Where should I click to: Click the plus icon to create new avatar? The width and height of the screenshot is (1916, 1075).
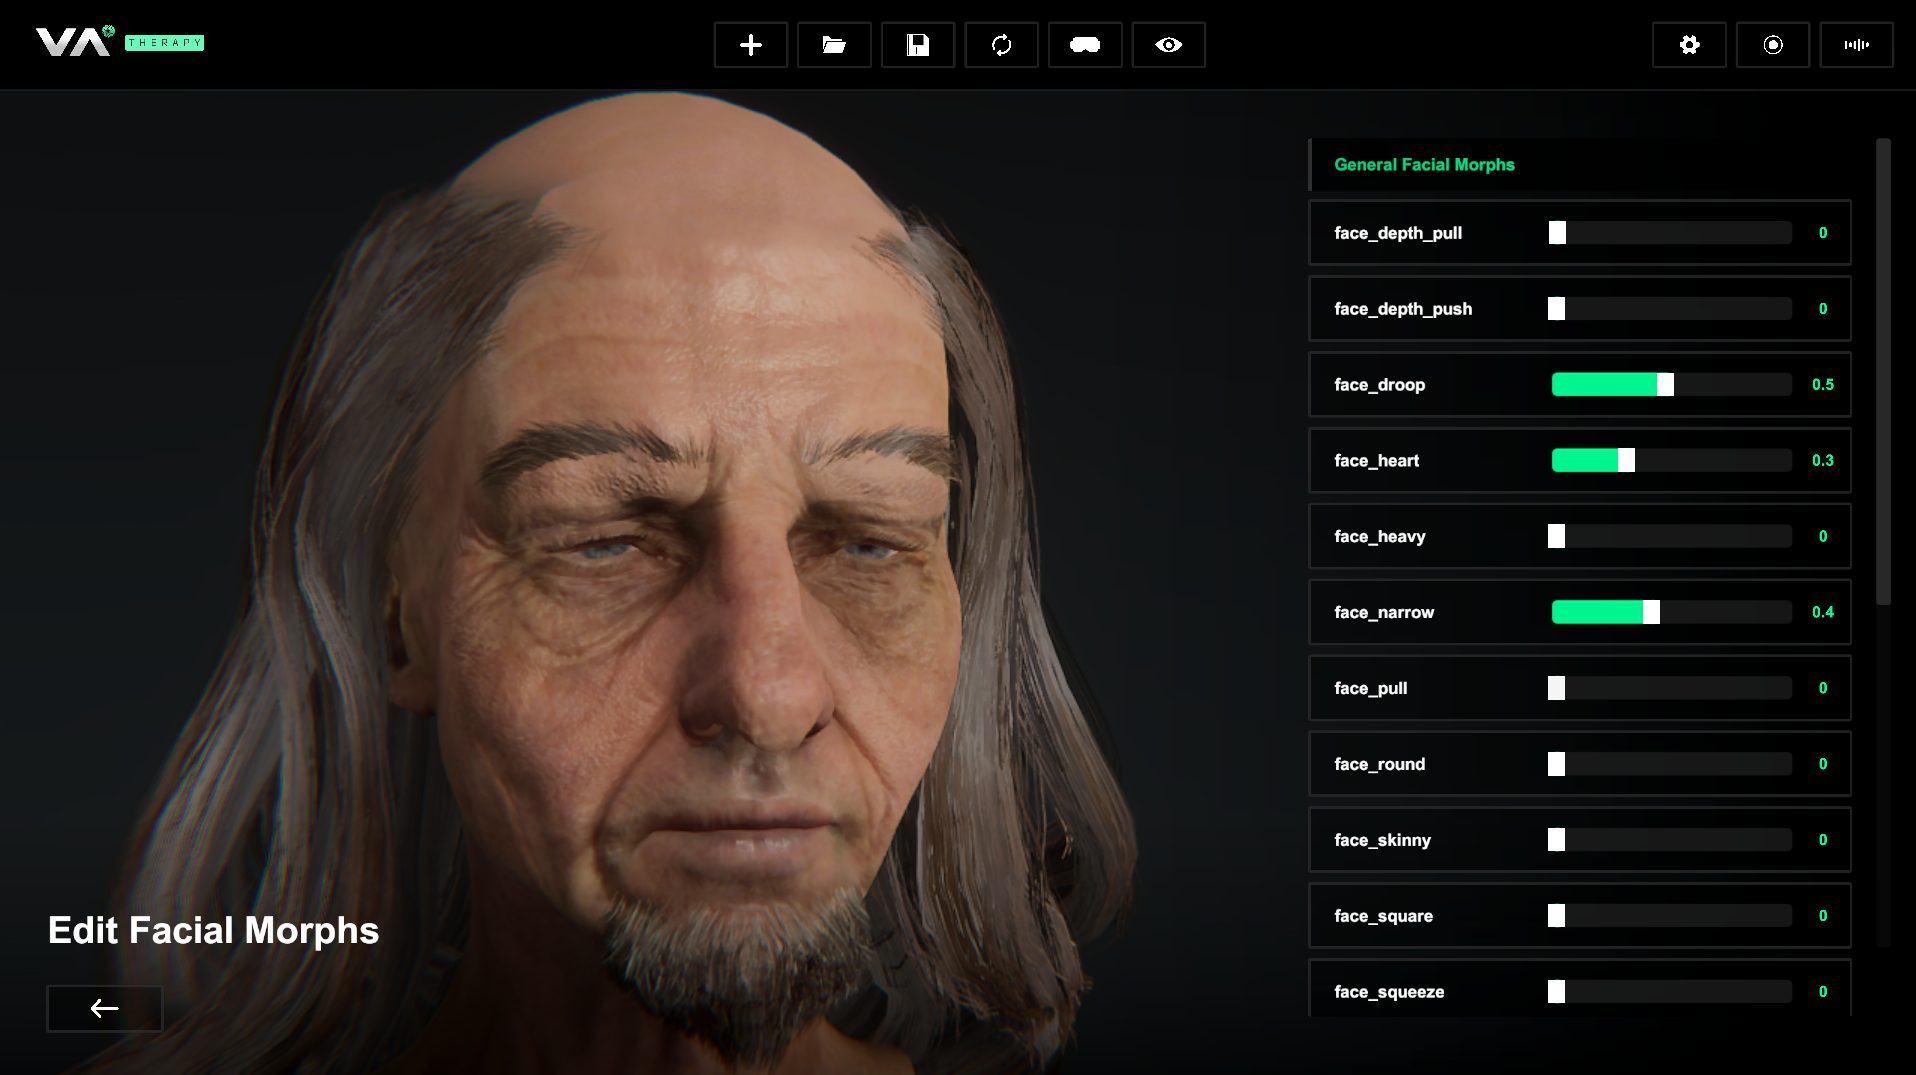(x=750, y=45)
